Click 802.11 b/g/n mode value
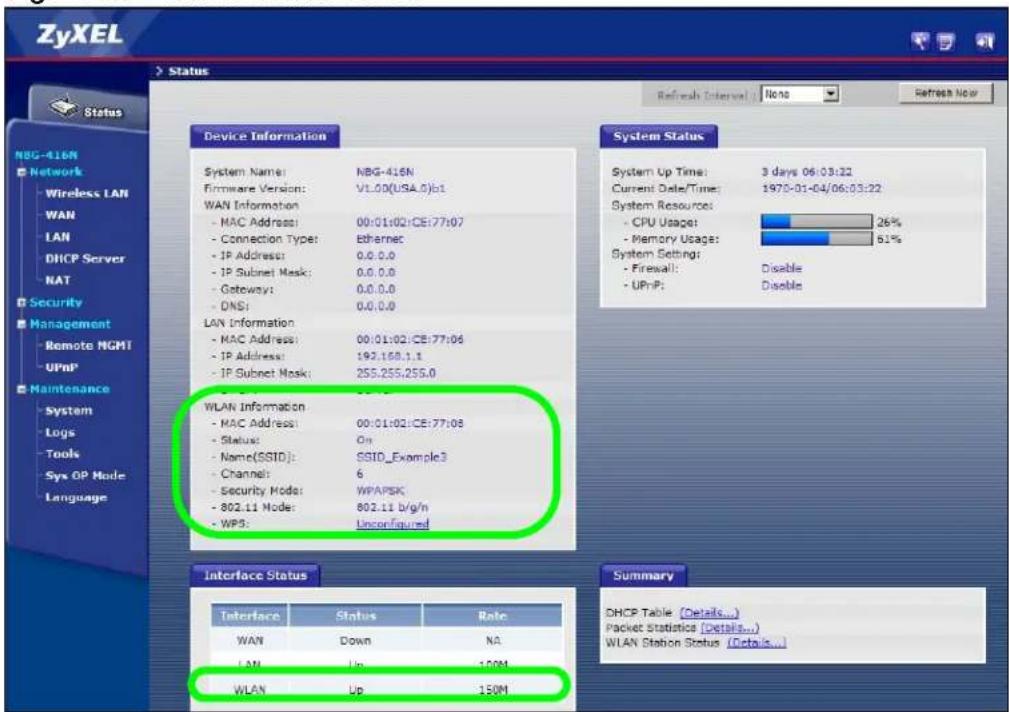Screen dimensions: 1009x712 tap(392, 507)
